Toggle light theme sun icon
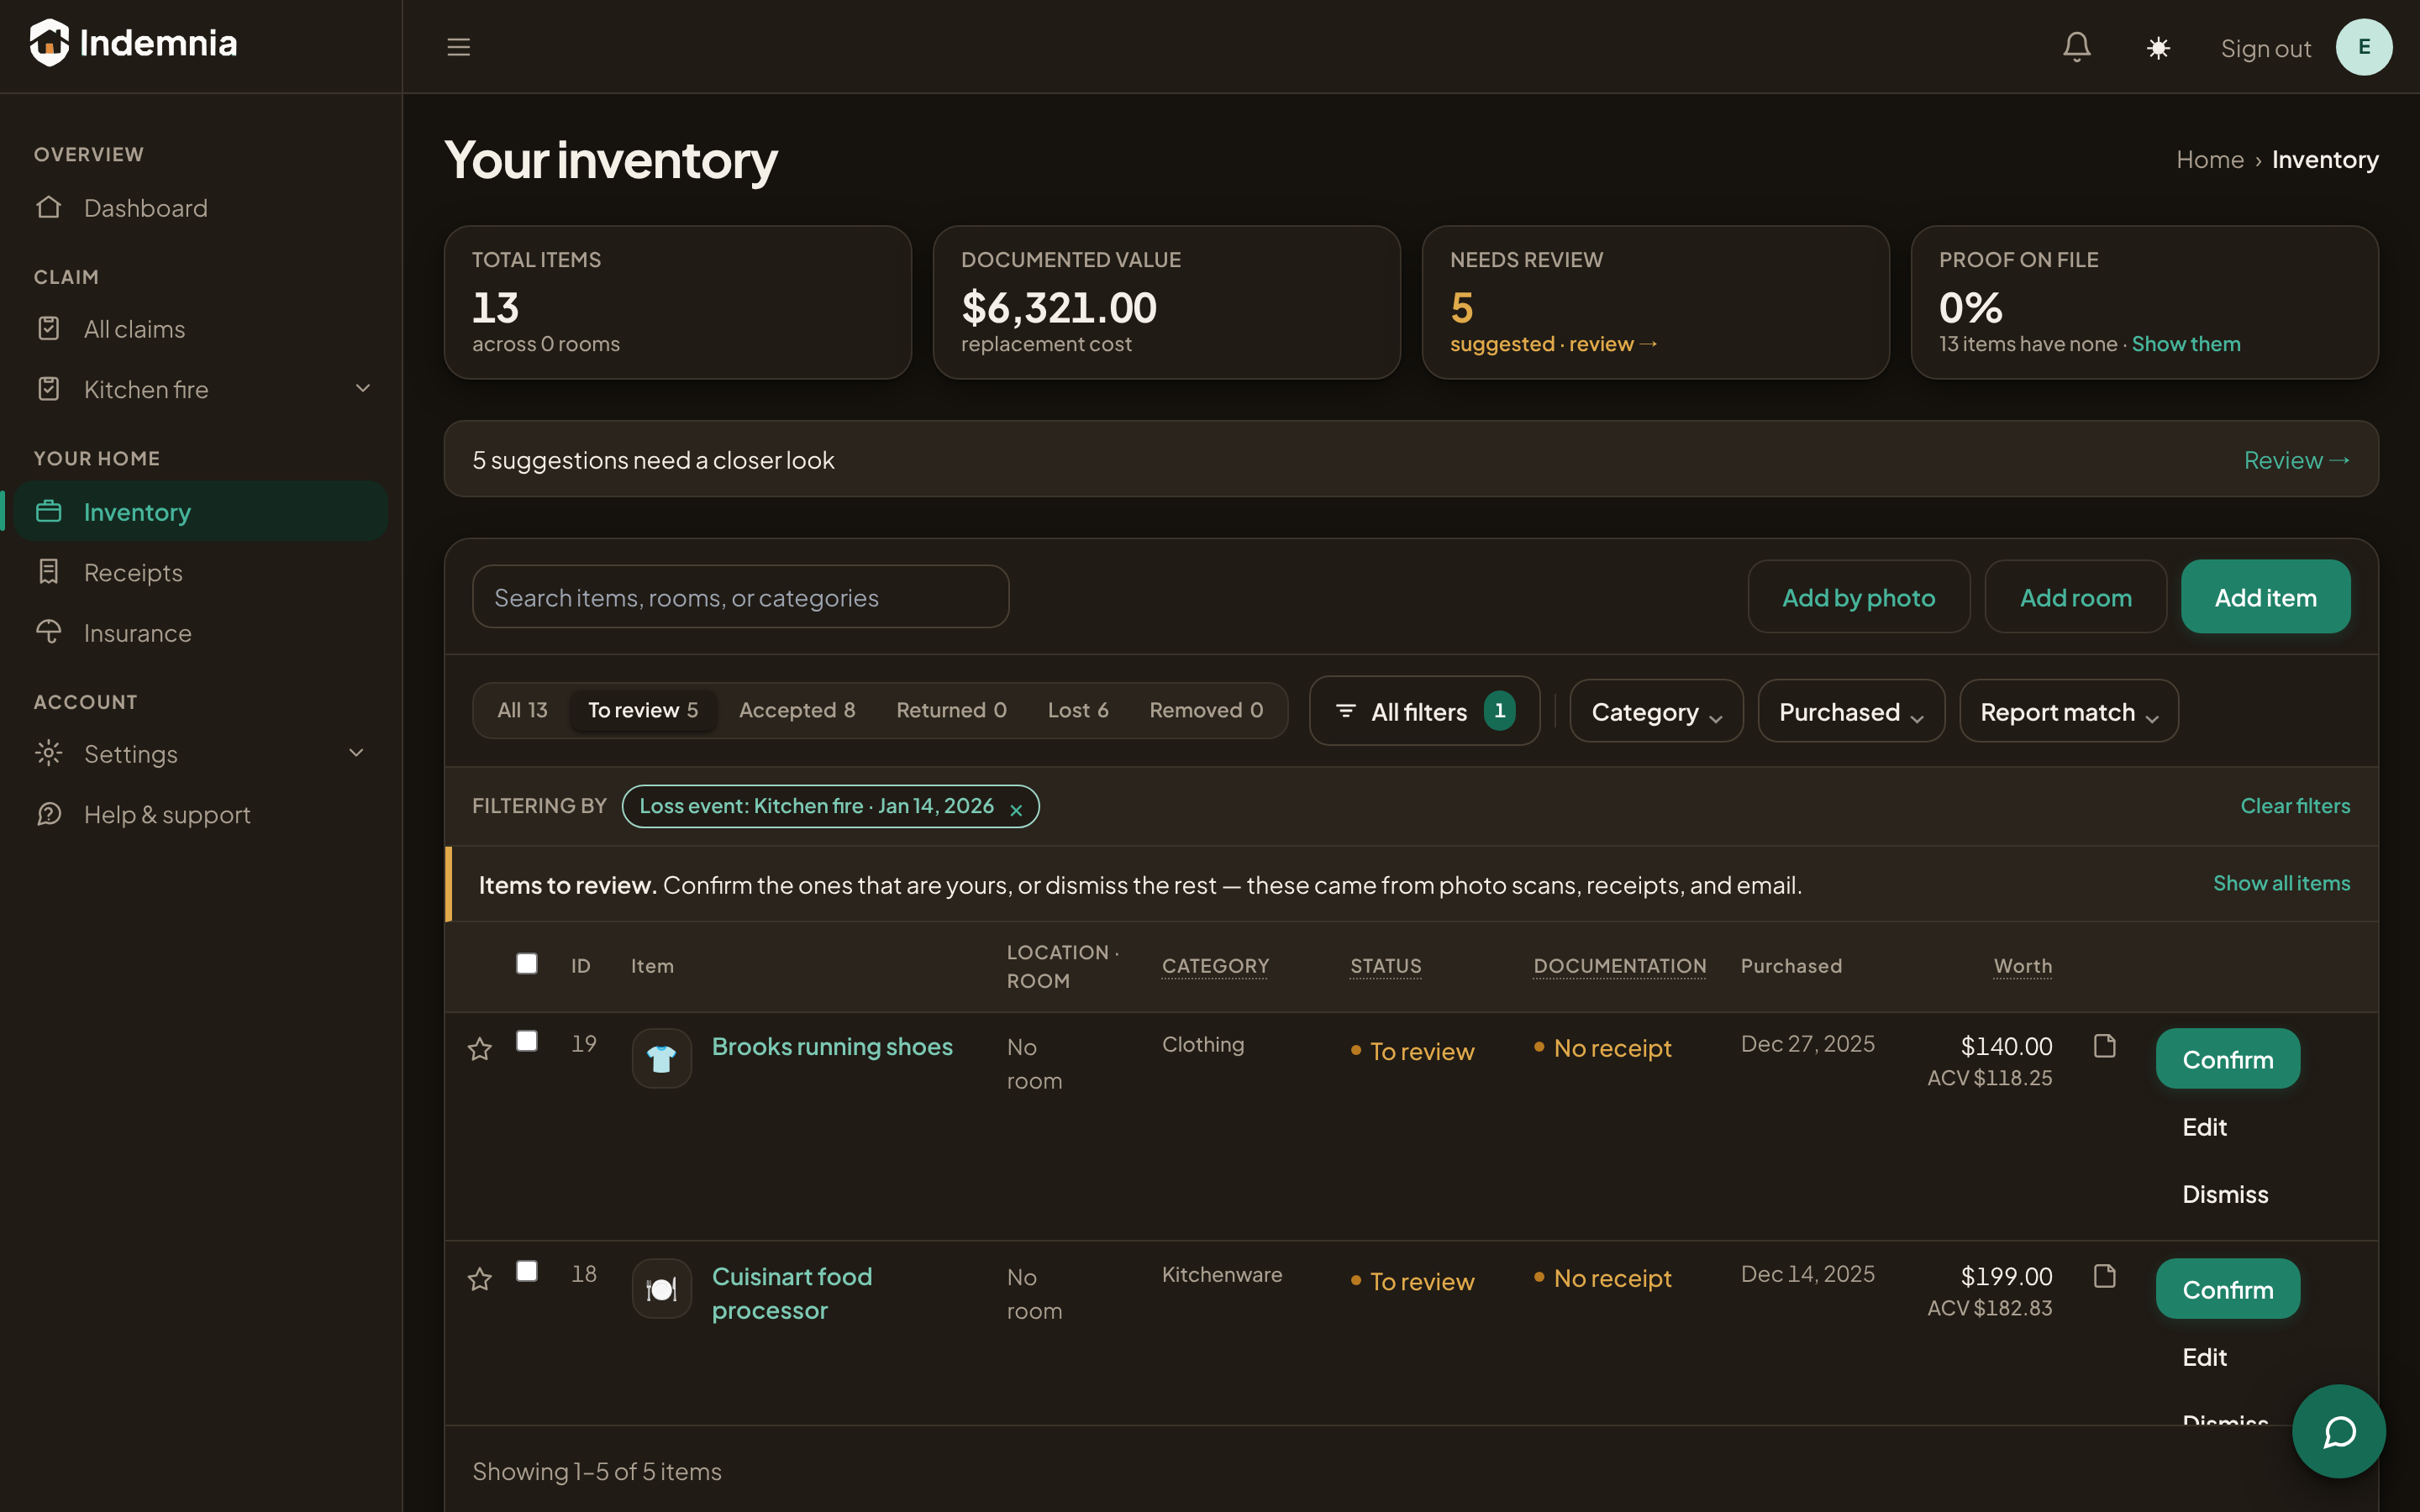 click(2158, 48)
